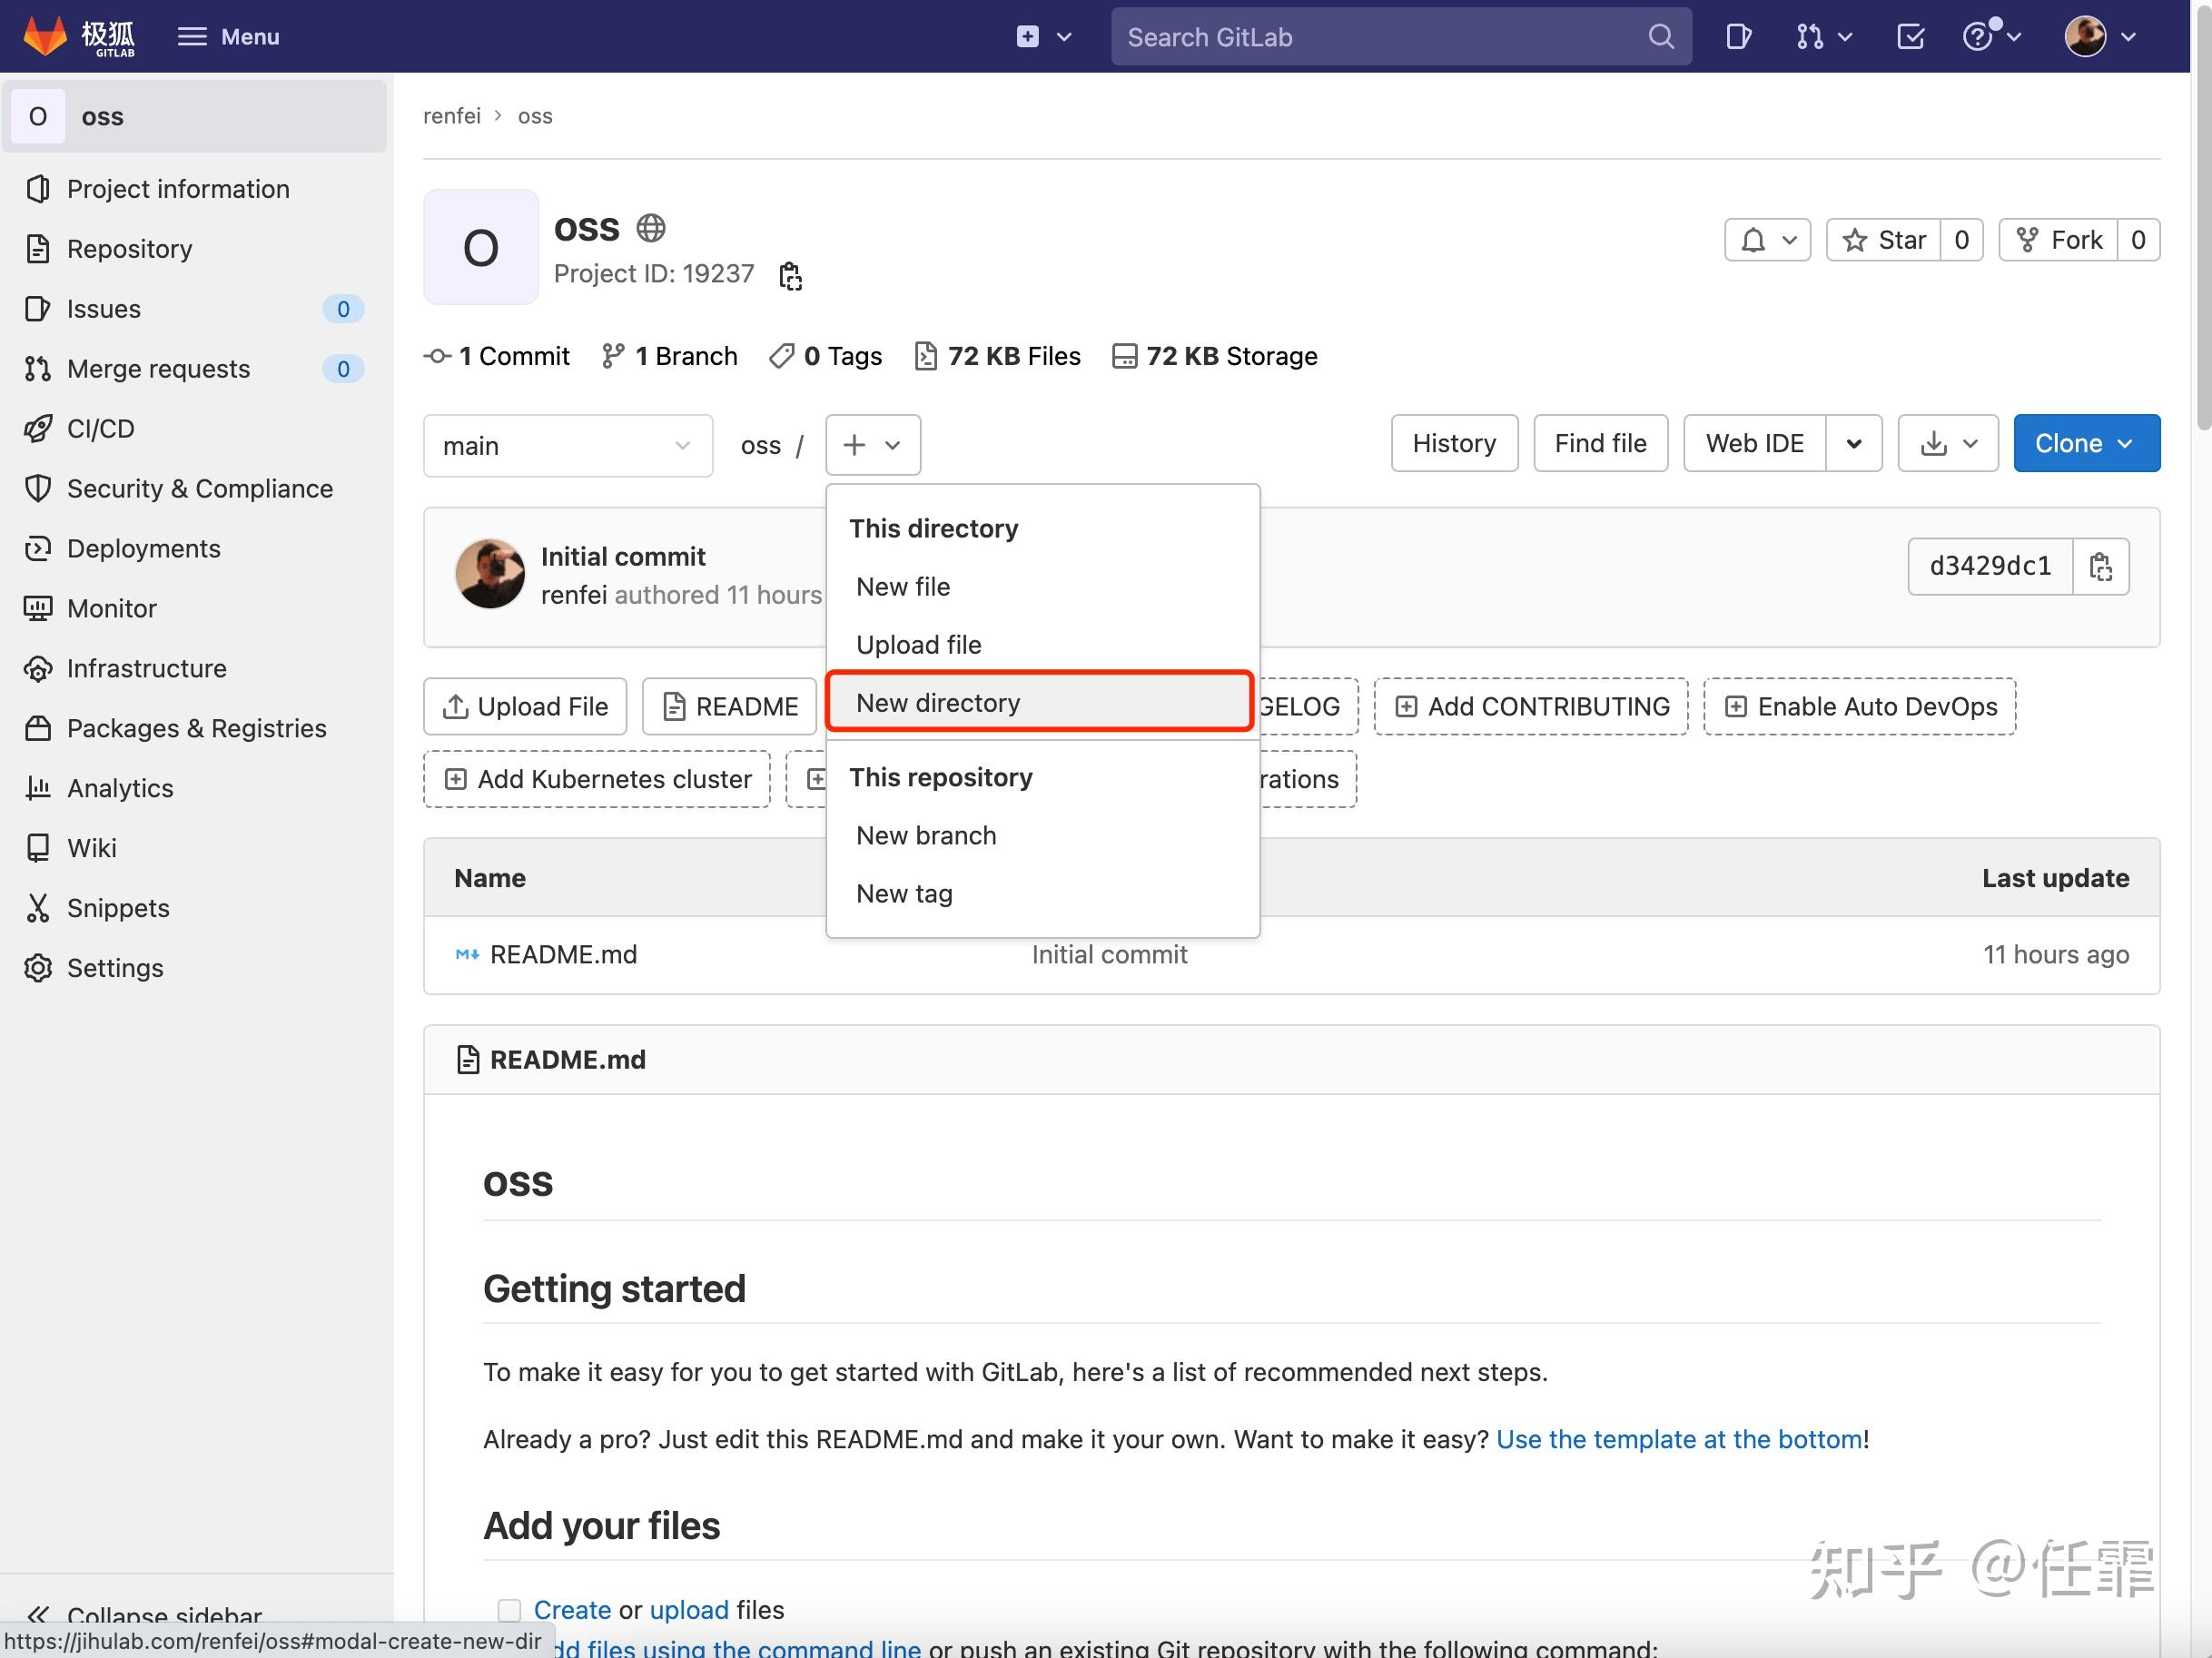Image resolution: width=2212 pixels, height=1658 pixels.
Task: Expand the main branch selector
Action: click(567, 445)
